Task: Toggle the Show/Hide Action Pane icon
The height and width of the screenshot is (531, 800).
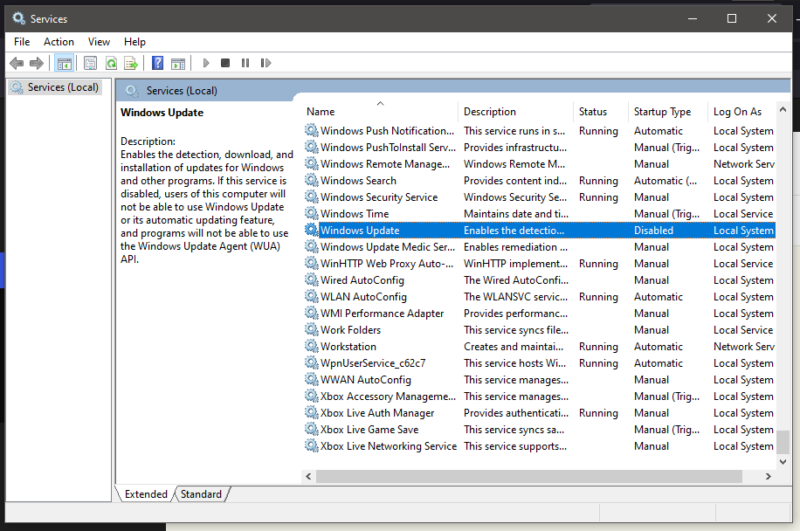Action: (178, 63)
